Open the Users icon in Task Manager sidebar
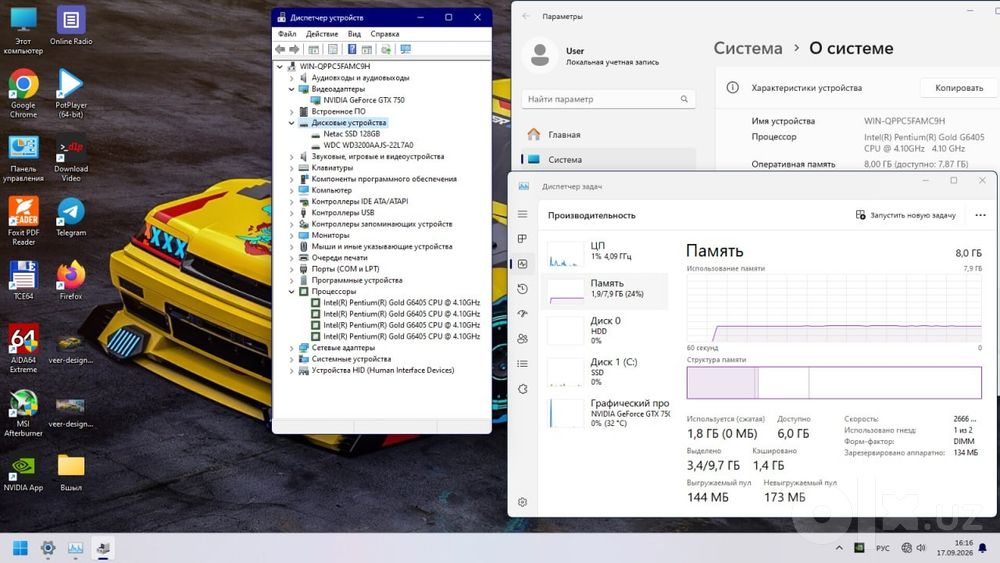The width and height of the screenshot is (1000, 563). tap(523, 339)
